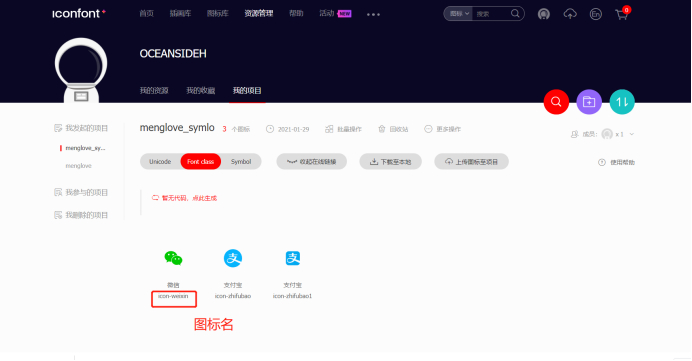Image resolution: width=692 pixels, height=361 pixels.
Task: Click the teal sort order button
Action: (x=622, y=102)
